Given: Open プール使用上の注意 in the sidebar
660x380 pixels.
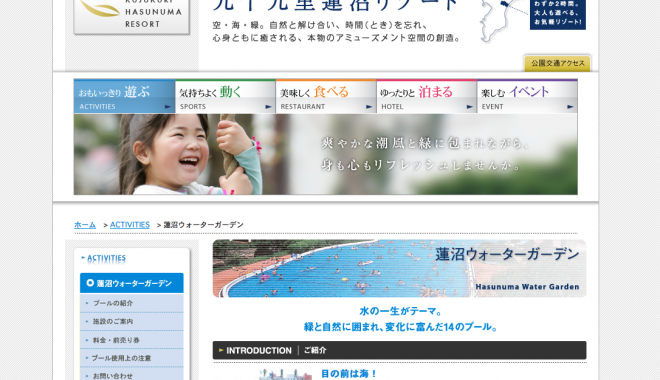Looking at the screenshot, I should (x=132, y=358).
